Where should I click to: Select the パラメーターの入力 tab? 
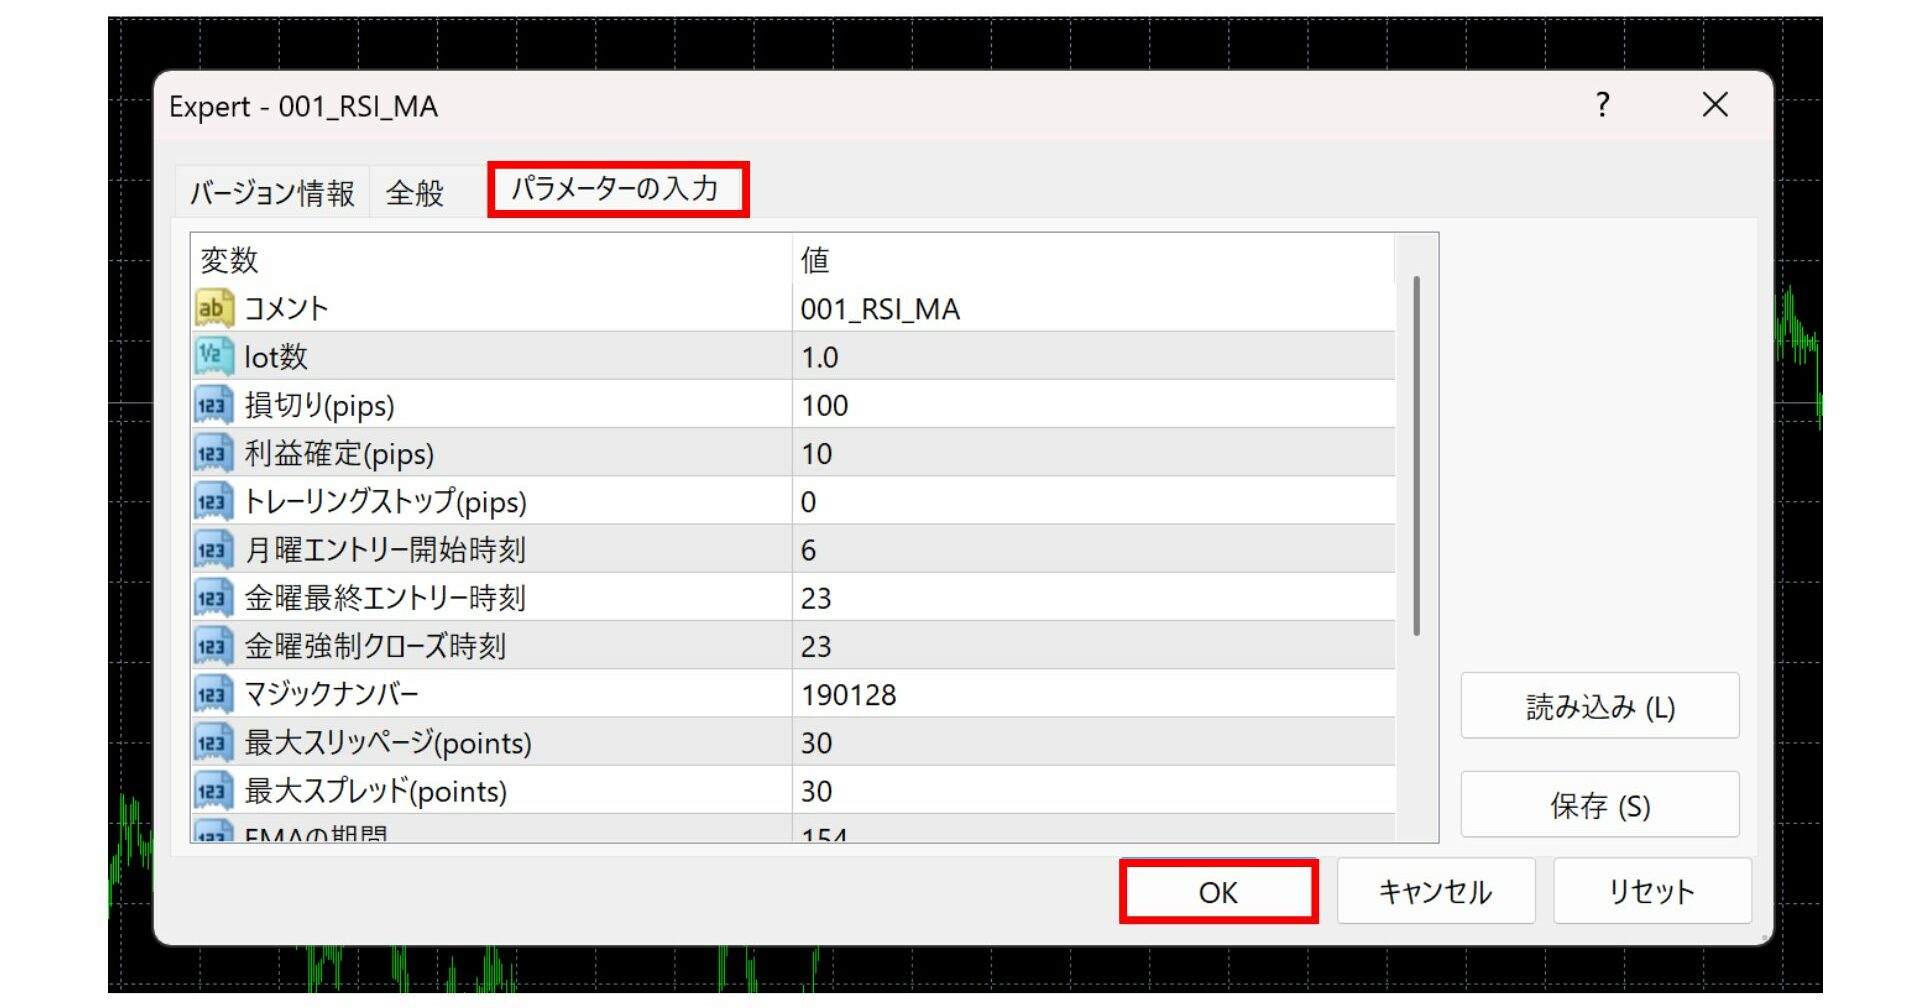(616, 189)
